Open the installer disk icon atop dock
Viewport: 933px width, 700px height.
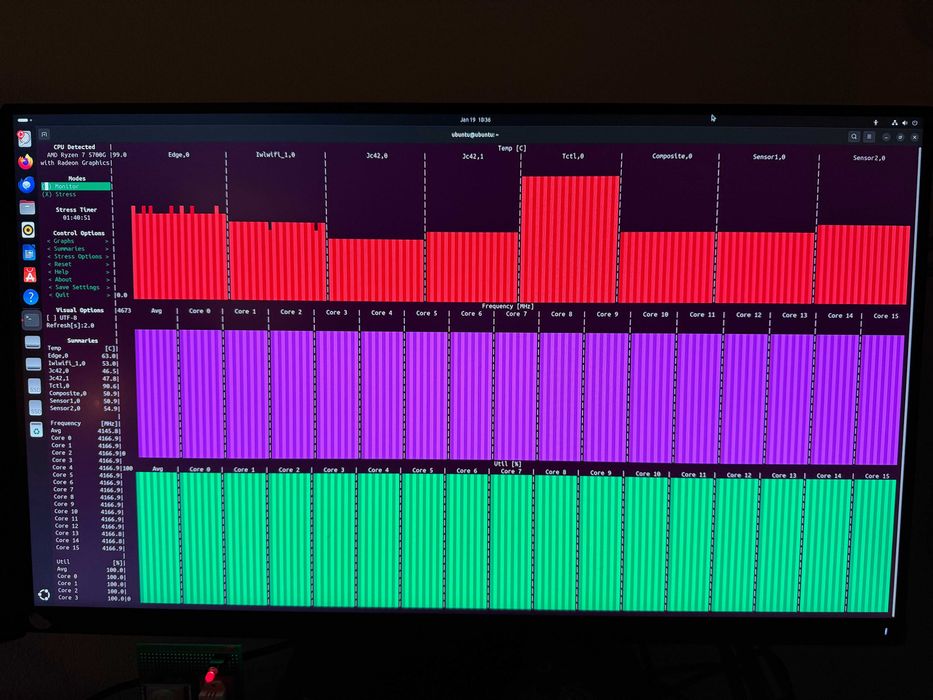click(24, 139)
